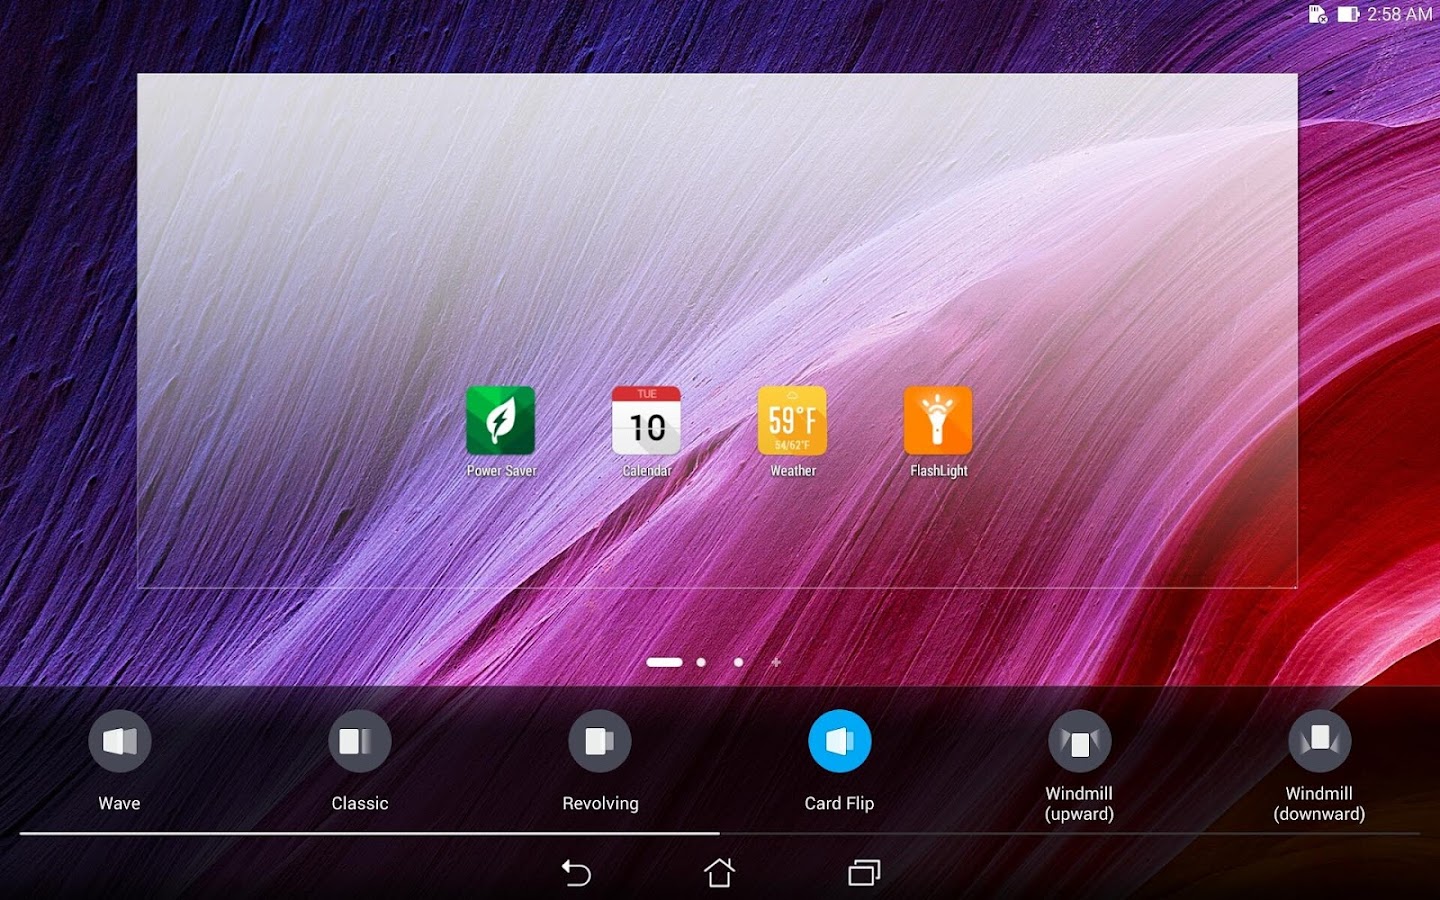Screen dimensions: 1440x900
Task: Select the Wave effect label text
Action: [x=119, y=802]
